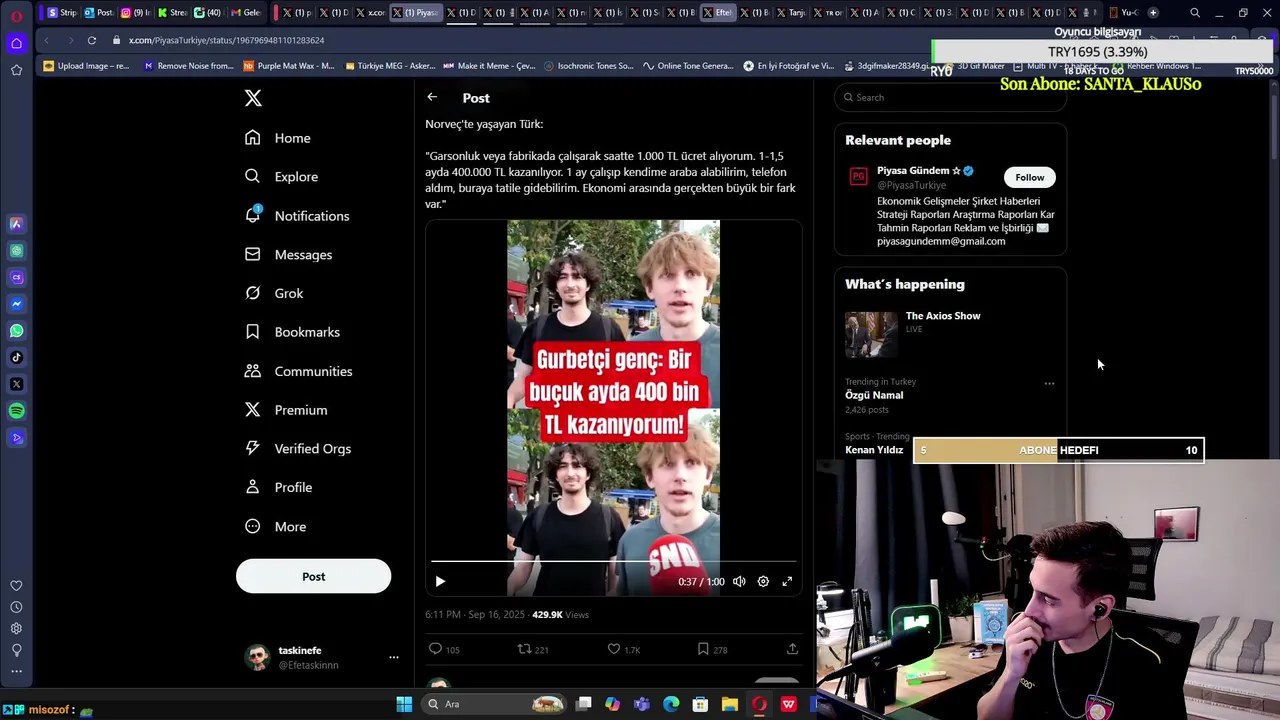Open Spotify in Opera sidebar
This screenshot has width=1280, height=720.
pyautogui.click(x=16, y=411)
